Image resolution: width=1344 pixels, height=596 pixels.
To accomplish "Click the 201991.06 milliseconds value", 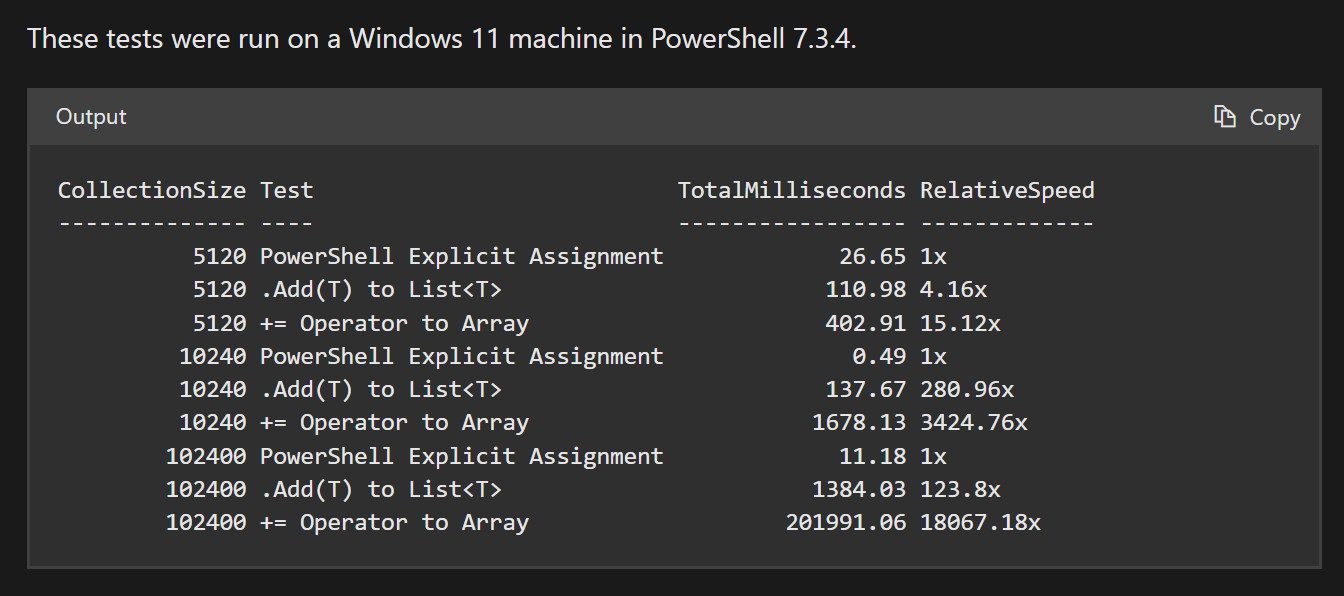I will 846,522.
